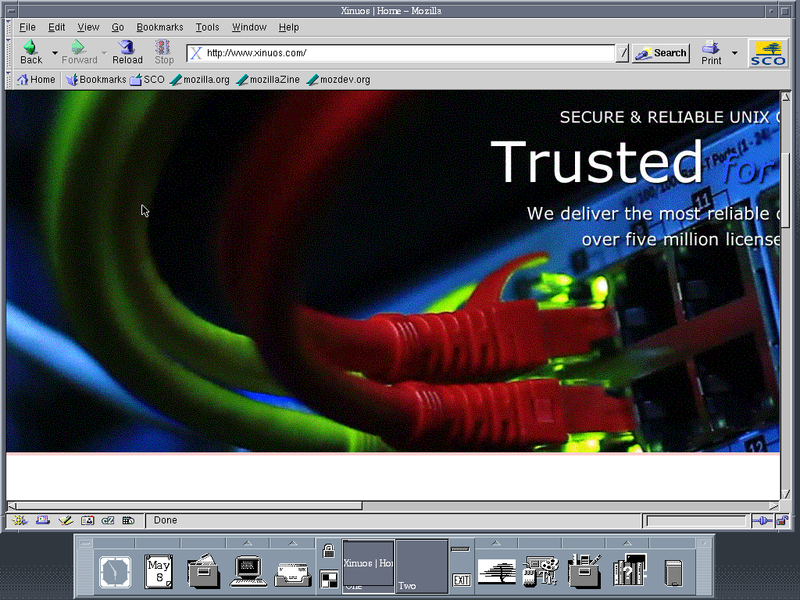The width and height of the screenshot is (800, 600).
Task: Open Style Manager palette icon
Action: point(541,571)
